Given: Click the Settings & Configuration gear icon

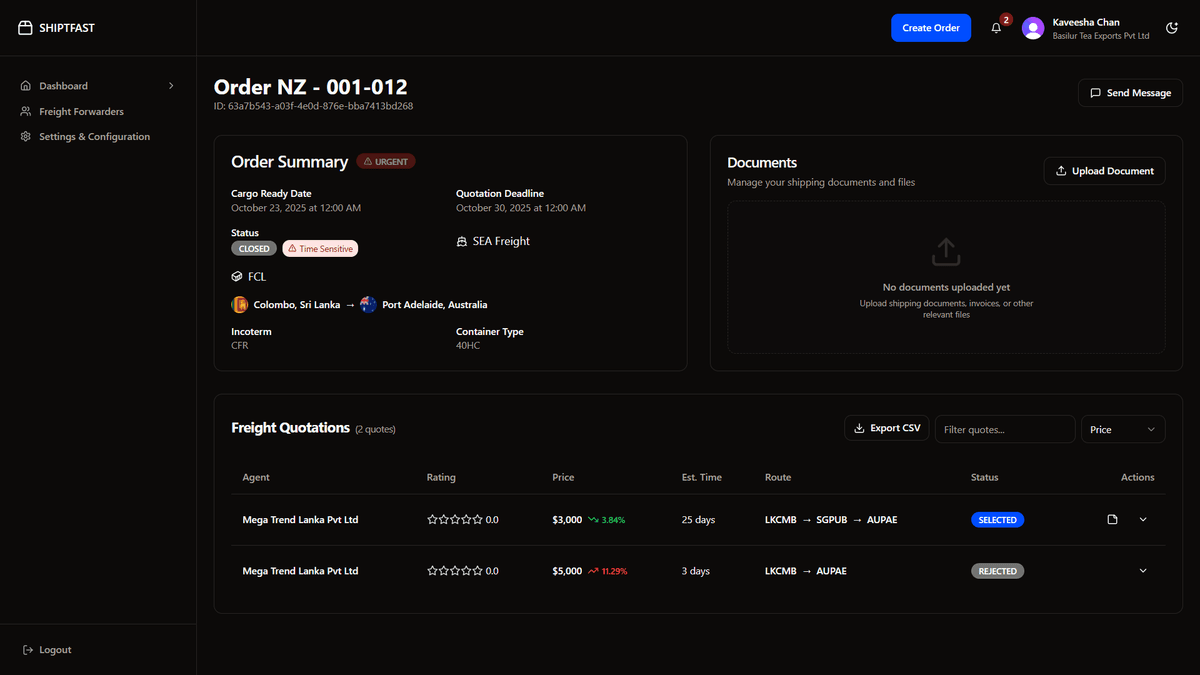Looking at the screenshot, I should pyautogui.click(x=24, y=136).
